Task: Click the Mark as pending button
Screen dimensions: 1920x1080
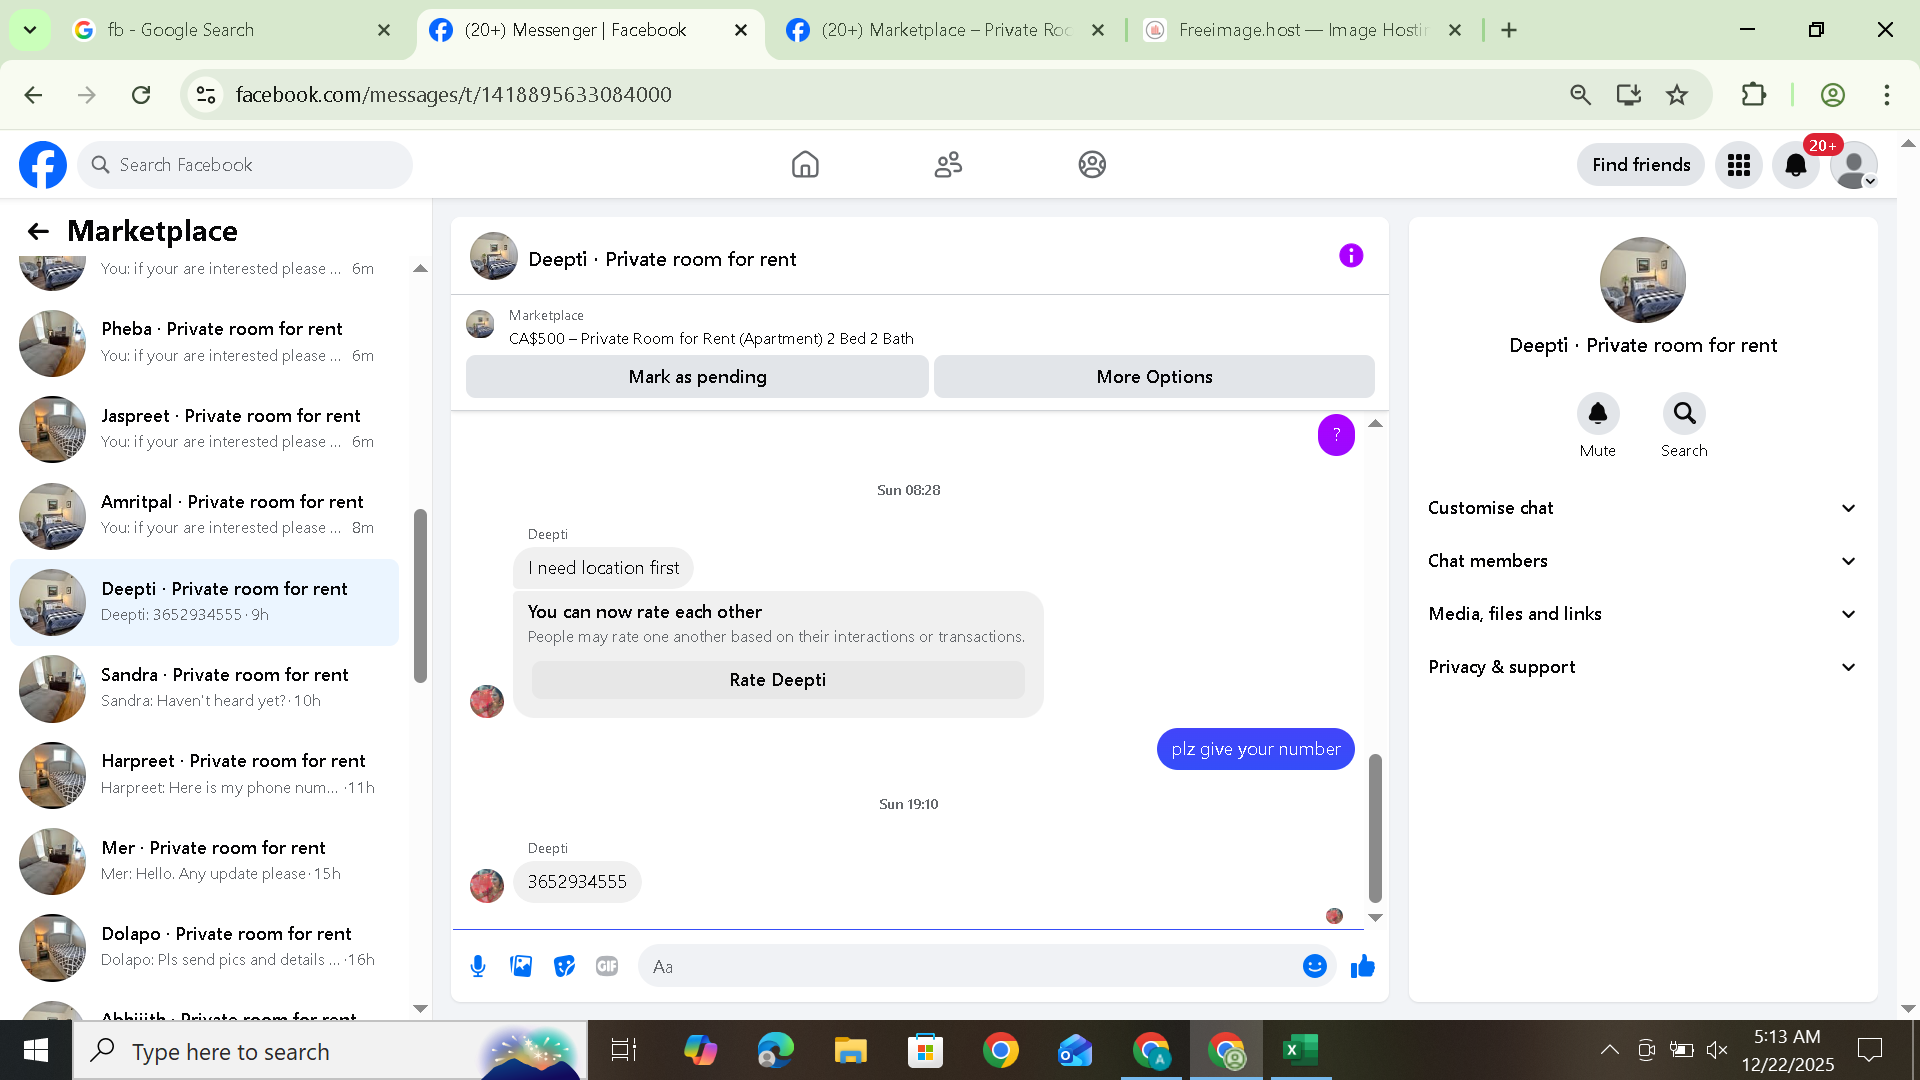Action: click(697, 377)
